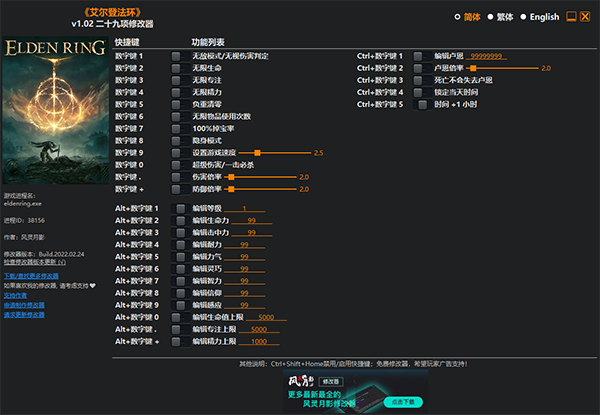Enable 无限生命 toggle
This screenshot has height=415, width=600.
179,68
